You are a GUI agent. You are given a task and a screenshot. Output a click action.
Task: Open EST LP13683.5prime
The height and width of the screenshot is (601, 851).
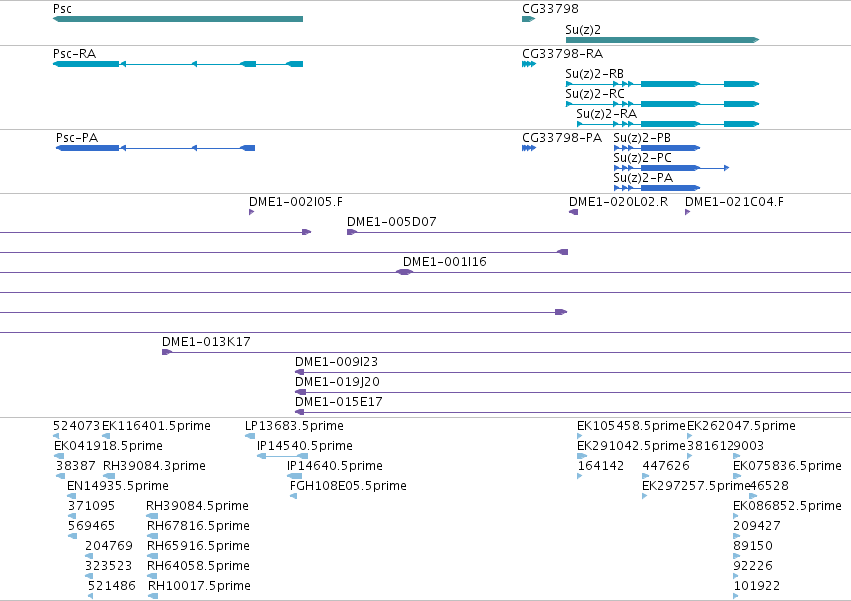pos(294,426)
